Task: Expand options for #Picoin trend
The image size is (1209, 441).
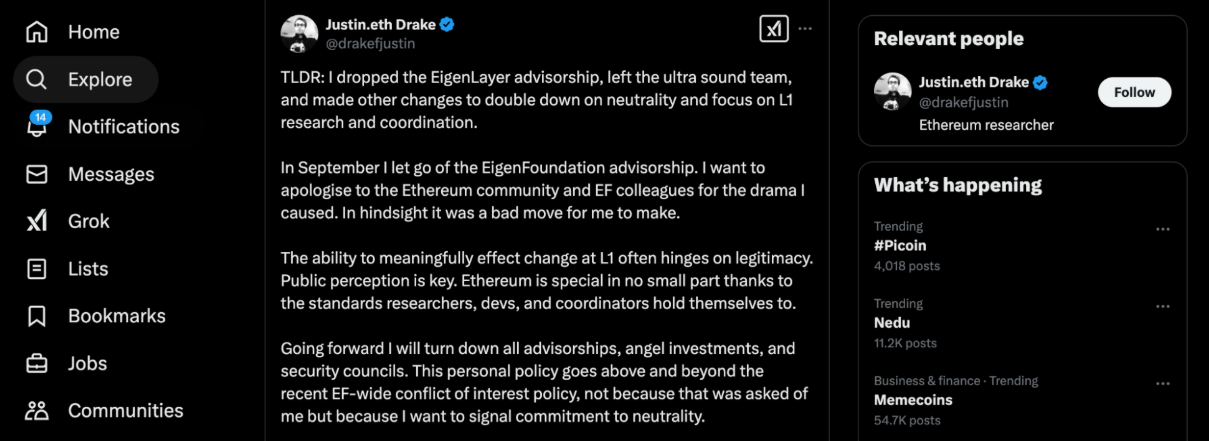Action: 1162,229
